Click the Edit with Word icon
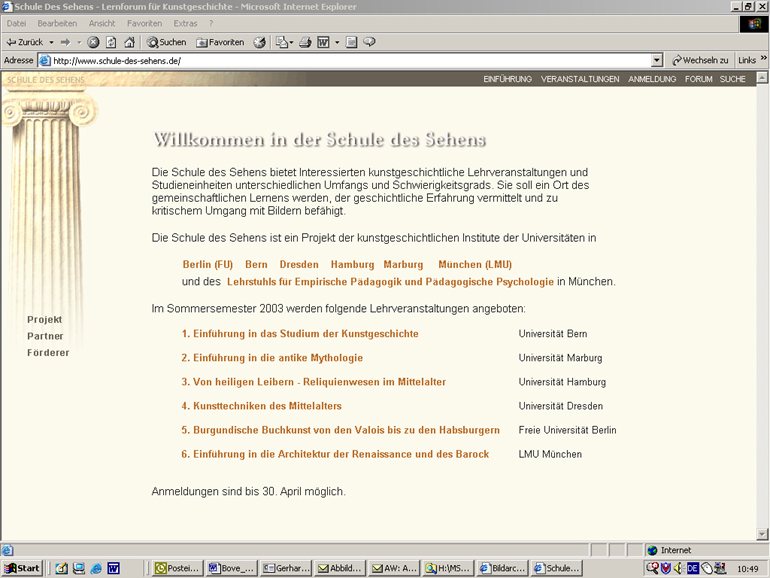 (x=323, y=42)
